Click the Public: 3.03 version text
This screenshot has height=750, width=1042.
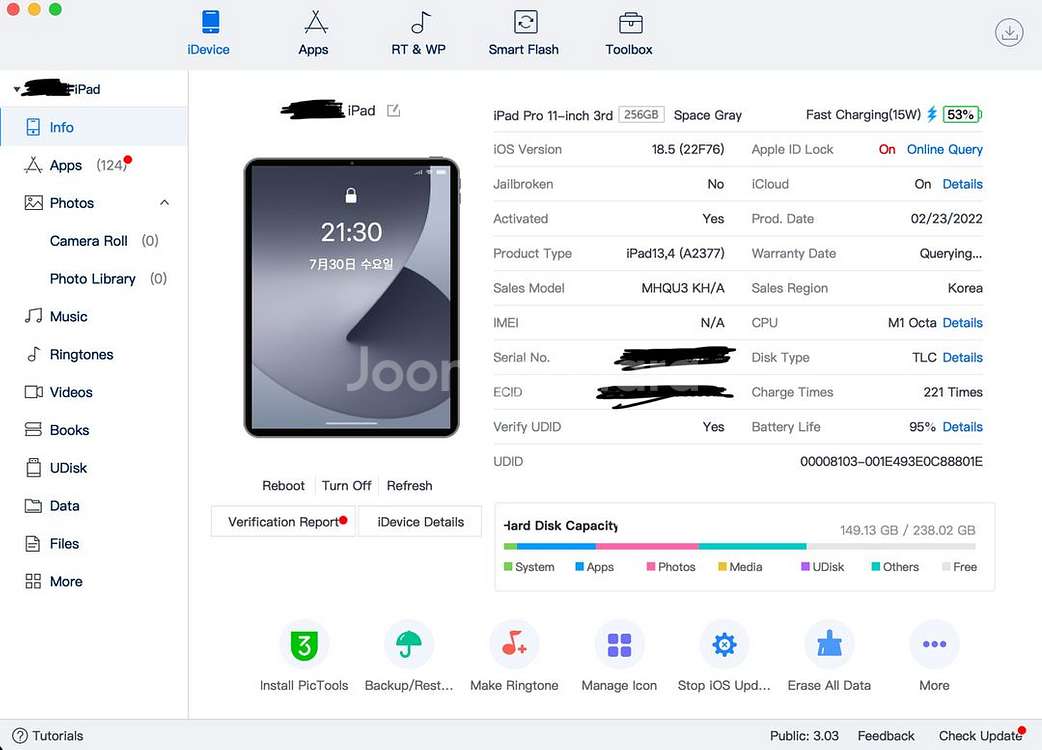(804, 735)
